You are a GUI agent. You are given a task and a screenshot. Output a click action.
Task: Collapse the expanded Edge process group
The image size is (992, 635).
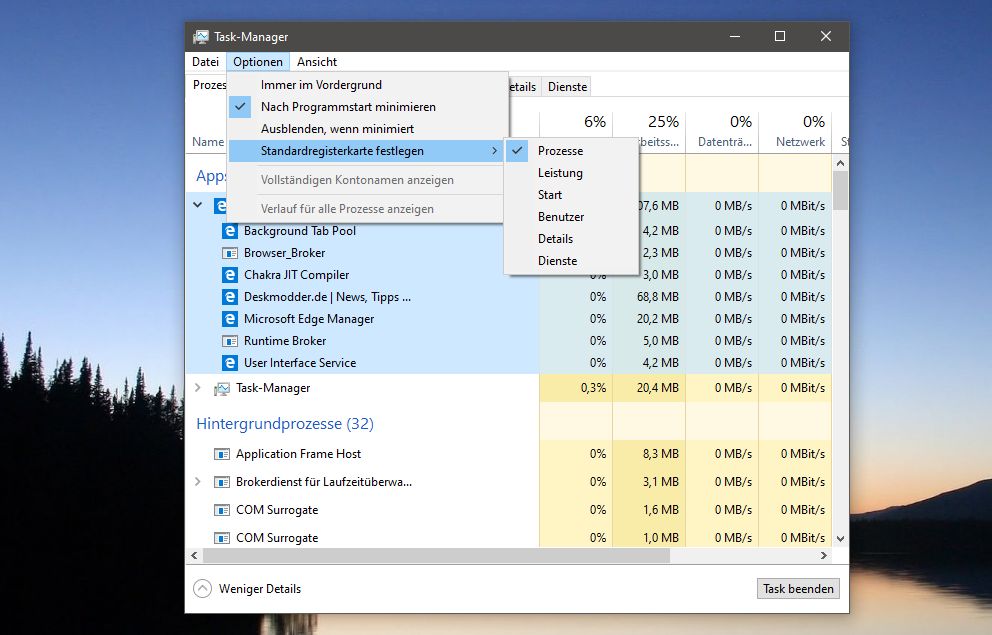[198, 205]
